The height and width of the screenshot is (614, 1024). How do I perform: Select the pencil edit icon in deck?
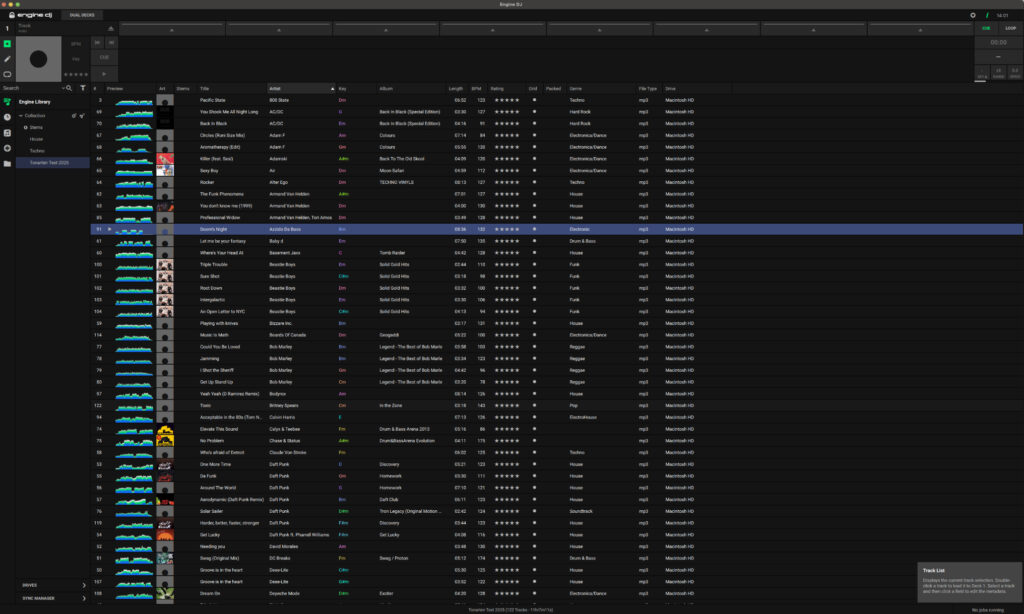point(7,59)
